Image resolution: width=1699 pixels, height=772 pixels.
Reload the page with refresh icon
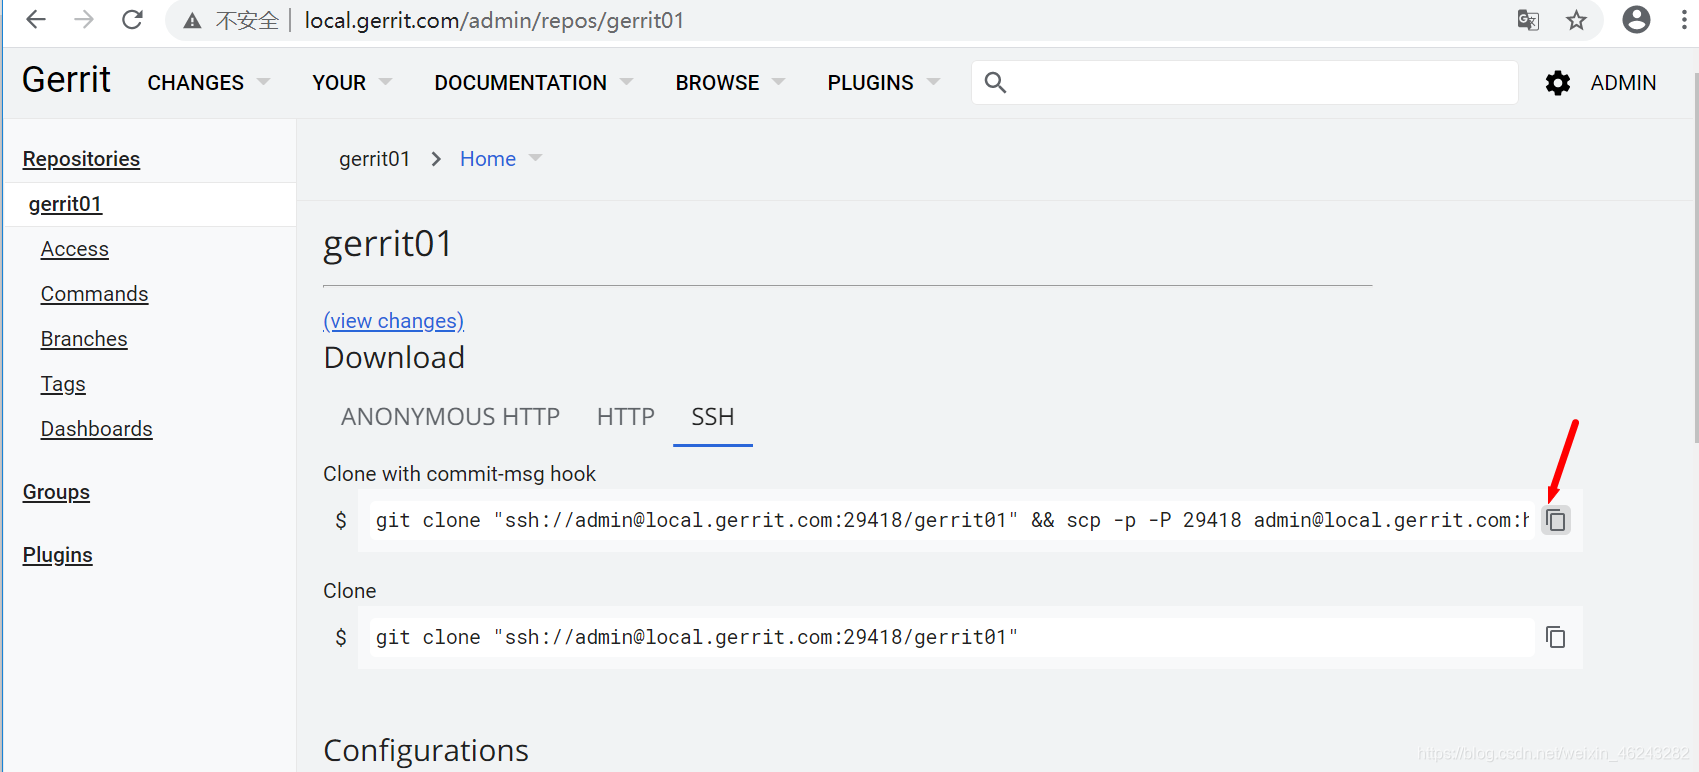132,20
